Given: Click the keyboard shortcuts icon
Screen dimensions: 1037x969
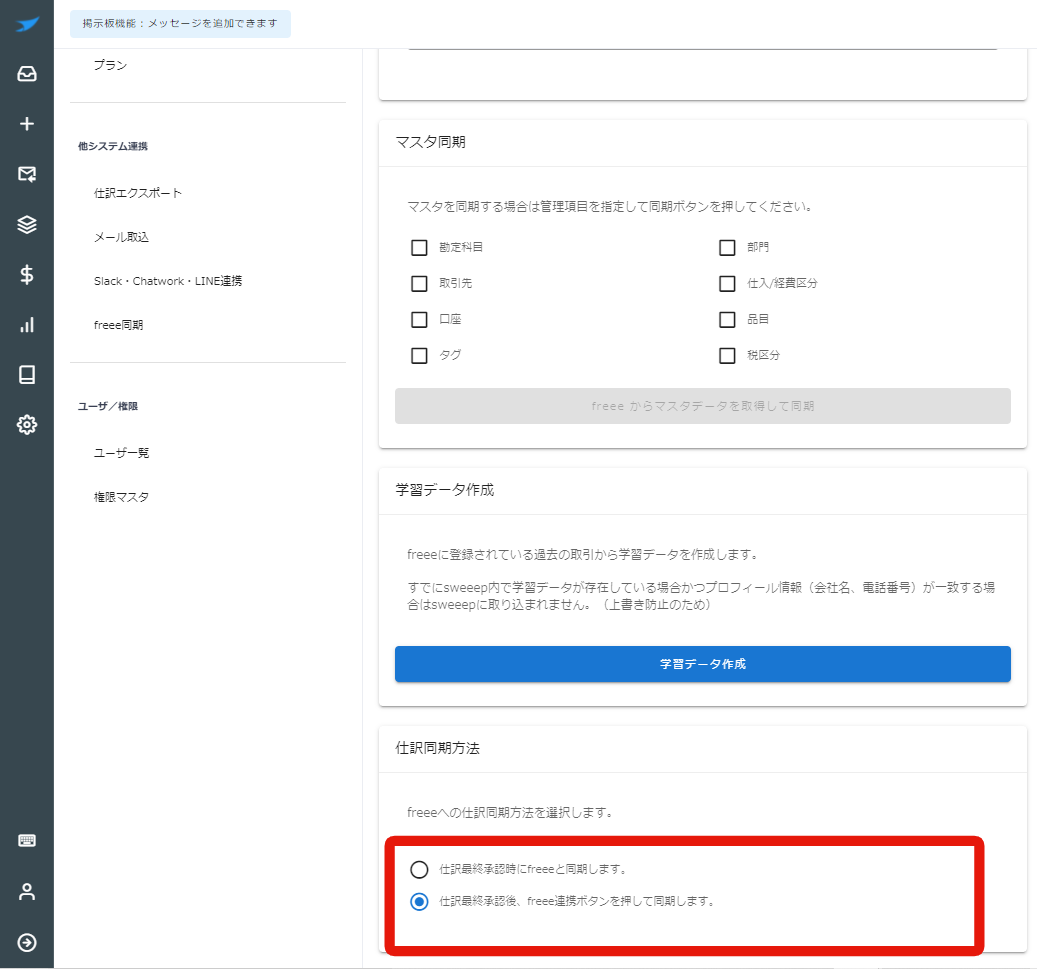Looking at the screenshot, I should point(27,841).
